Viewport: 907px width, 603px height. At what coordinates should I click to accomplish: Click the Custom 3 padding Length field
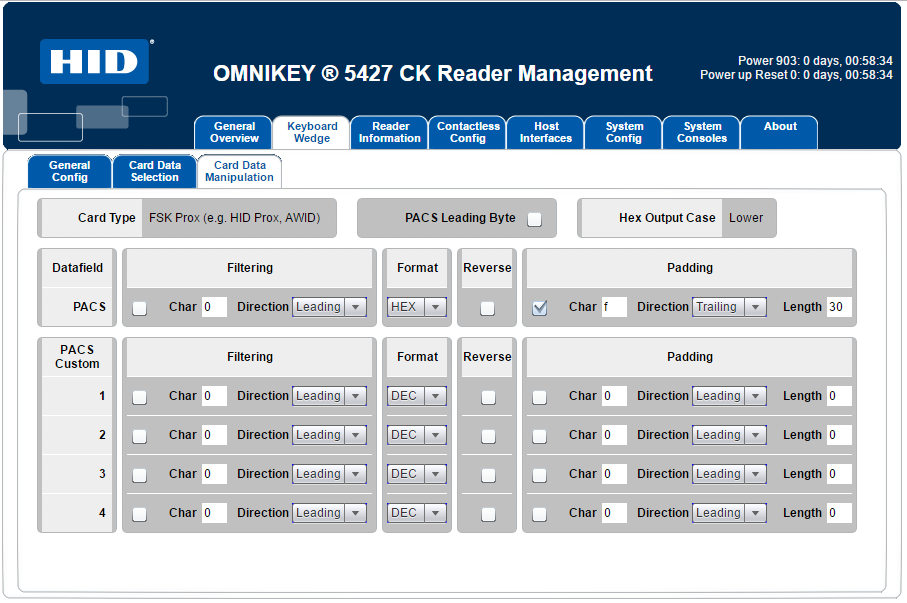coord(839,473)
